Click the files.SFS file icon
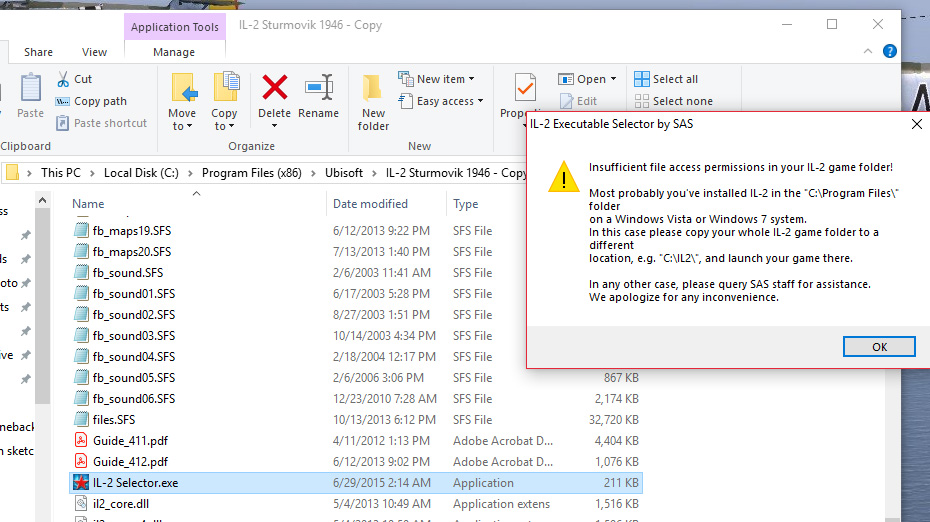This screenshot has height=522, width=930. coord(81,419)
